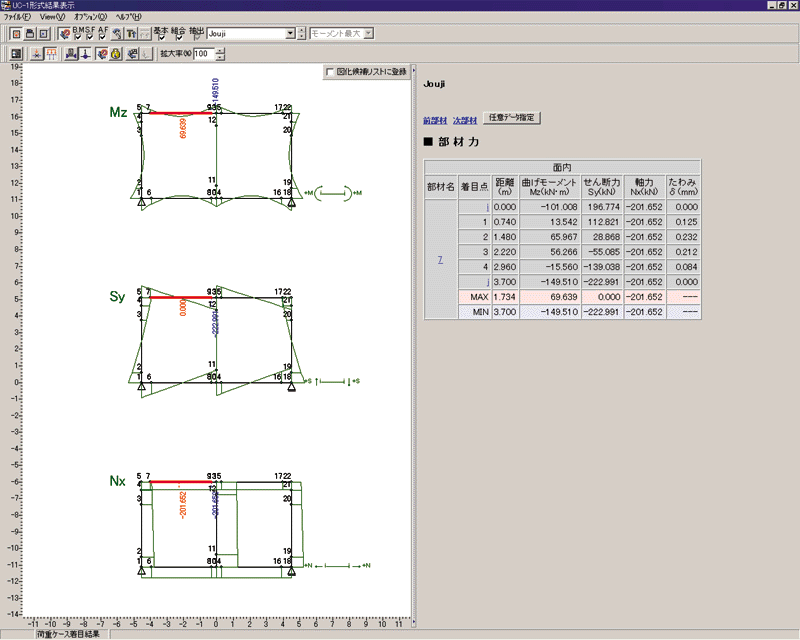Click the blue support-node icon in second toolbar
The width and height of the screenshot is (800, 640).
pyautogui.click(x=69, y=53)
